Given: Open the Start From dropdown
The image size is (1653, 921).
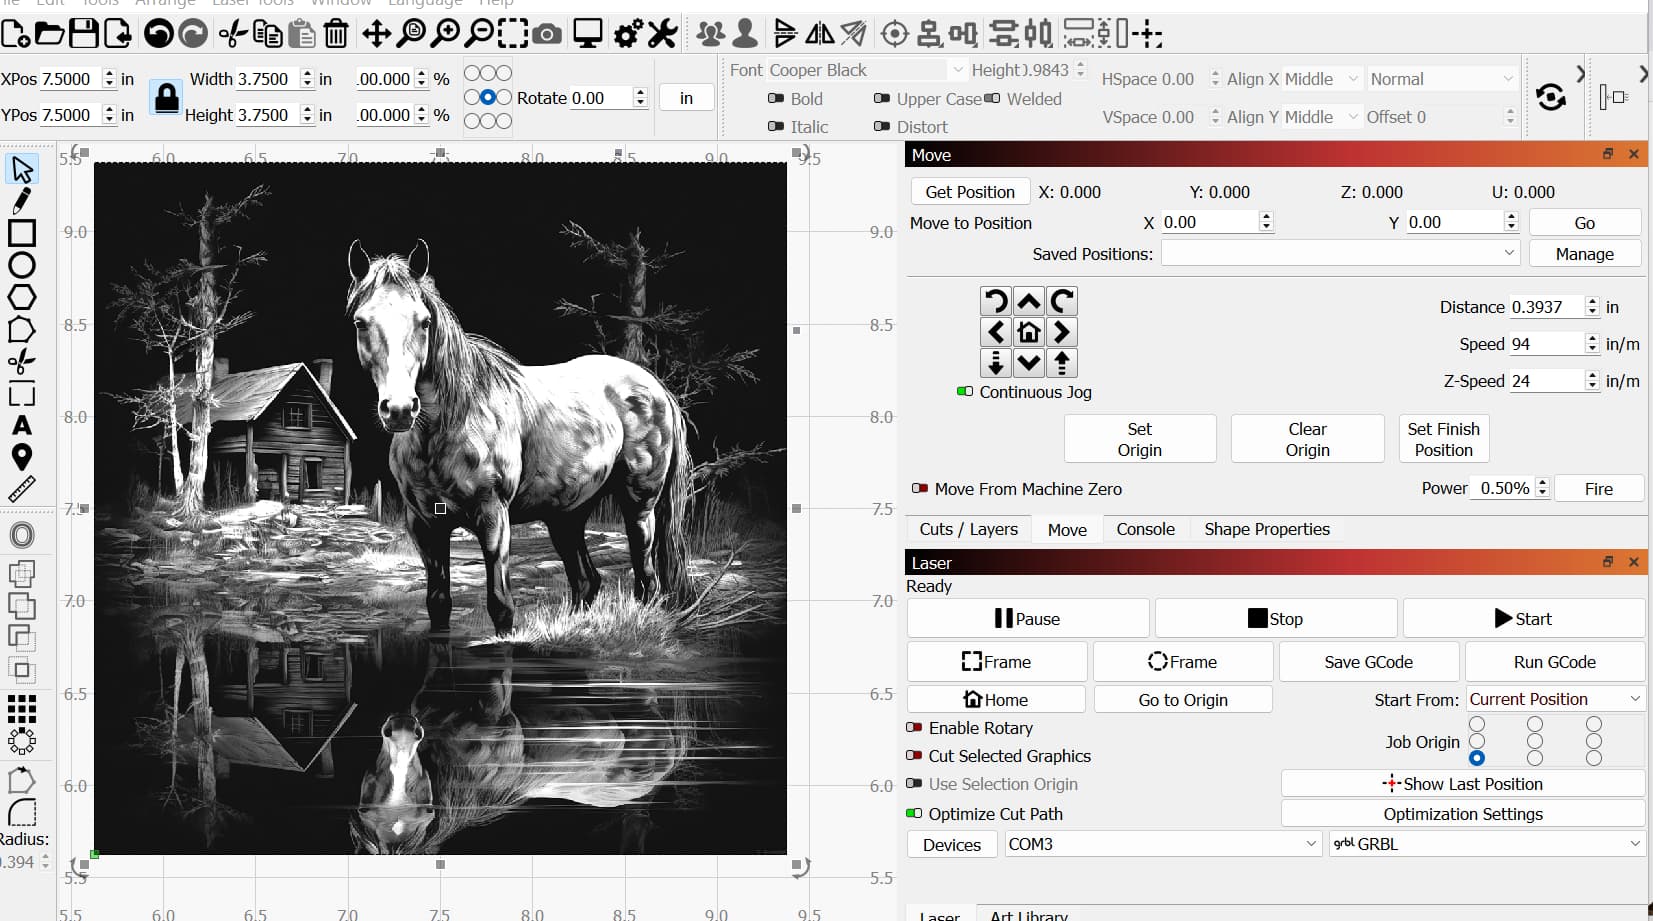Looking at the screenshot, I should [1554, 699].
